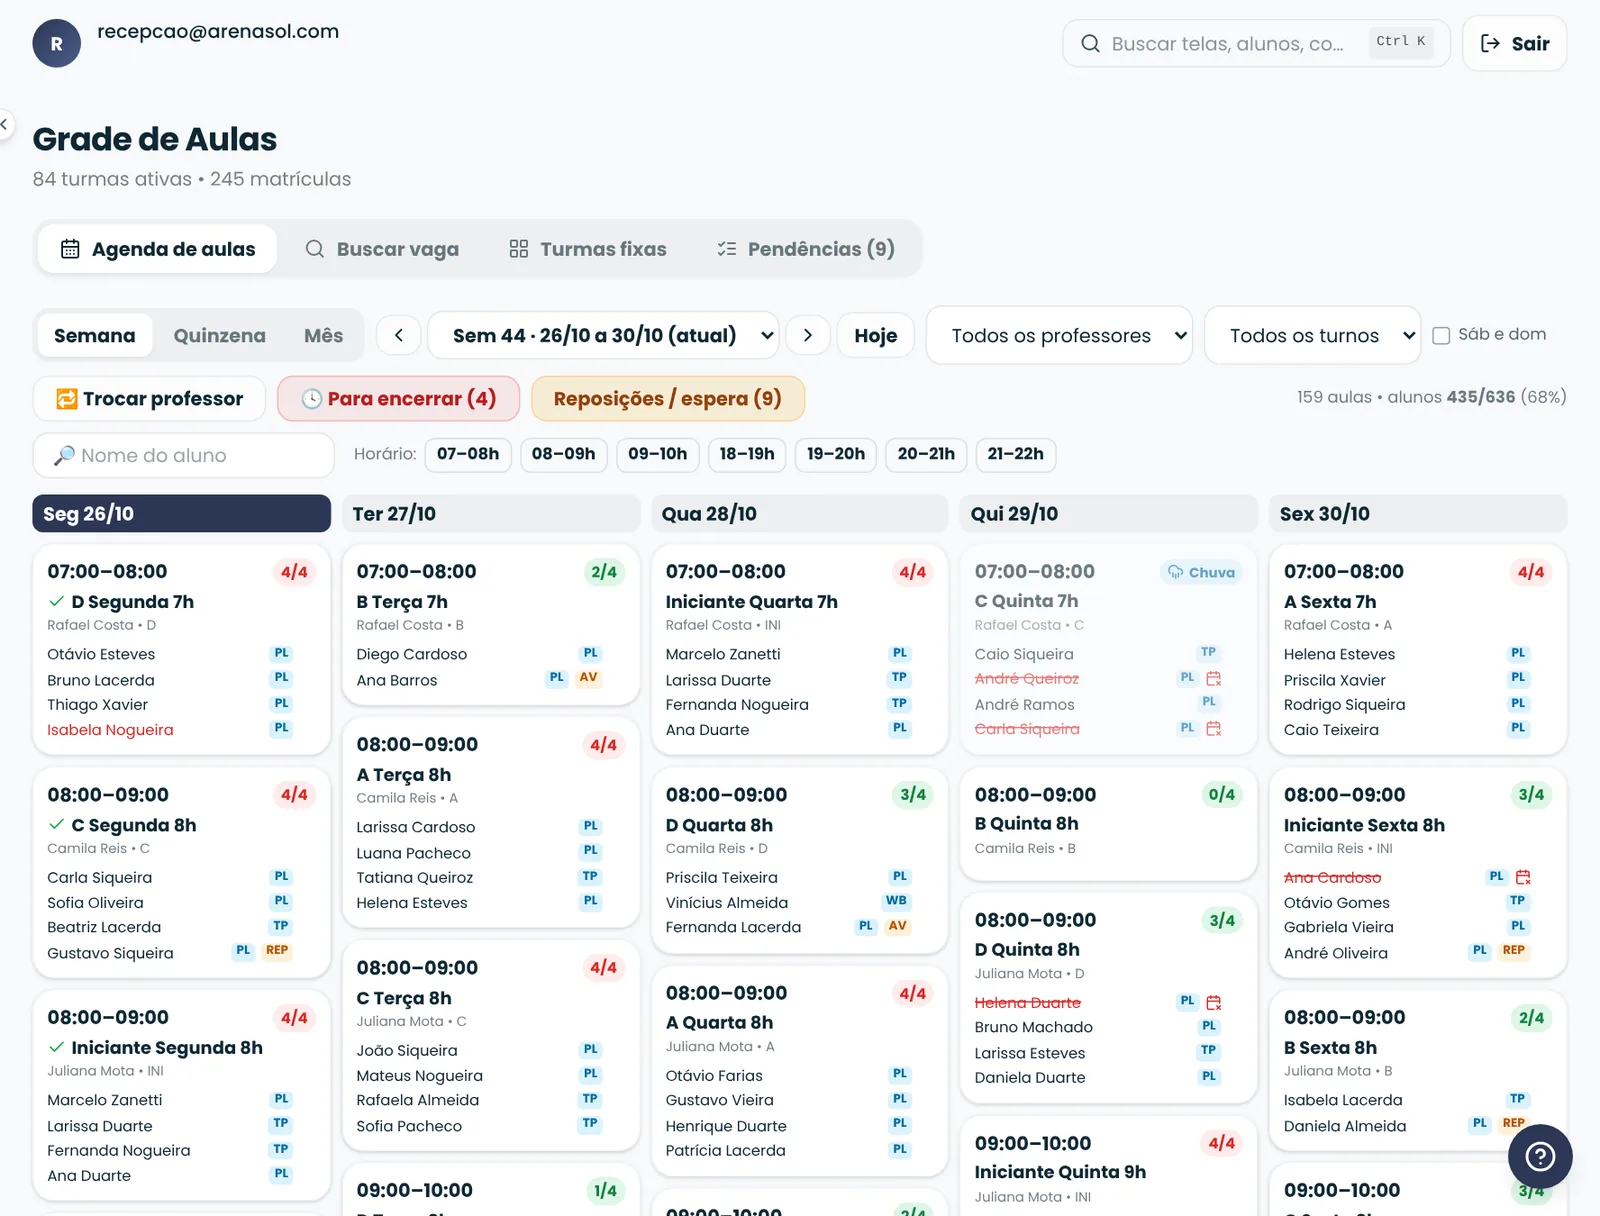
Task: Toggle the 18–19h time filter
Action: click(x=747, y=454)
